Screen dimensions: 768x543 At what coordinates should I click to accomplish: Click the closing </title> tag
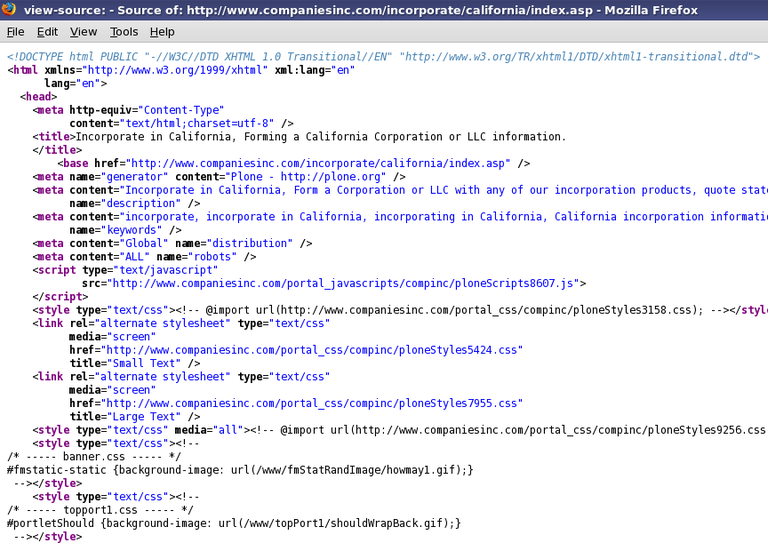tap(57, 150)
